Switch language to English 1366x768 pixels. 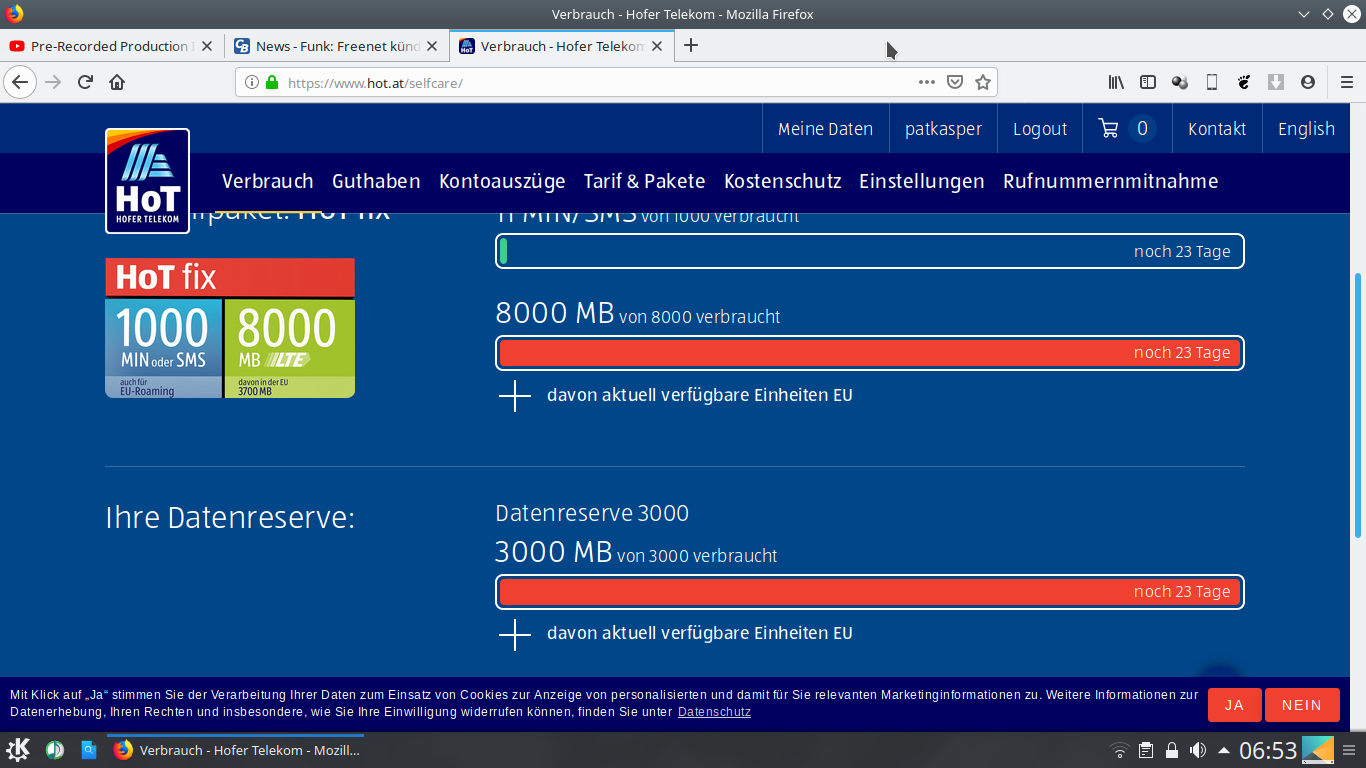1306,129
